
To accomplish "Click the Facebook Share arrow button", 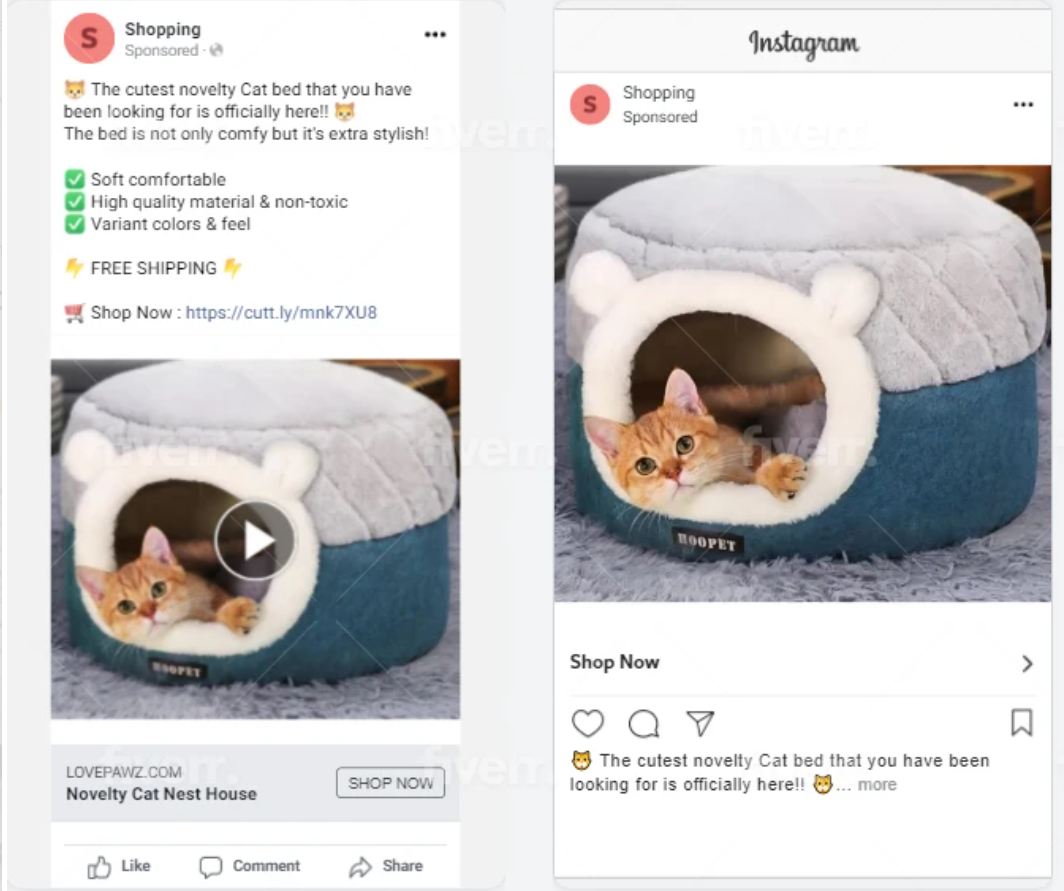I will (386, 866).
